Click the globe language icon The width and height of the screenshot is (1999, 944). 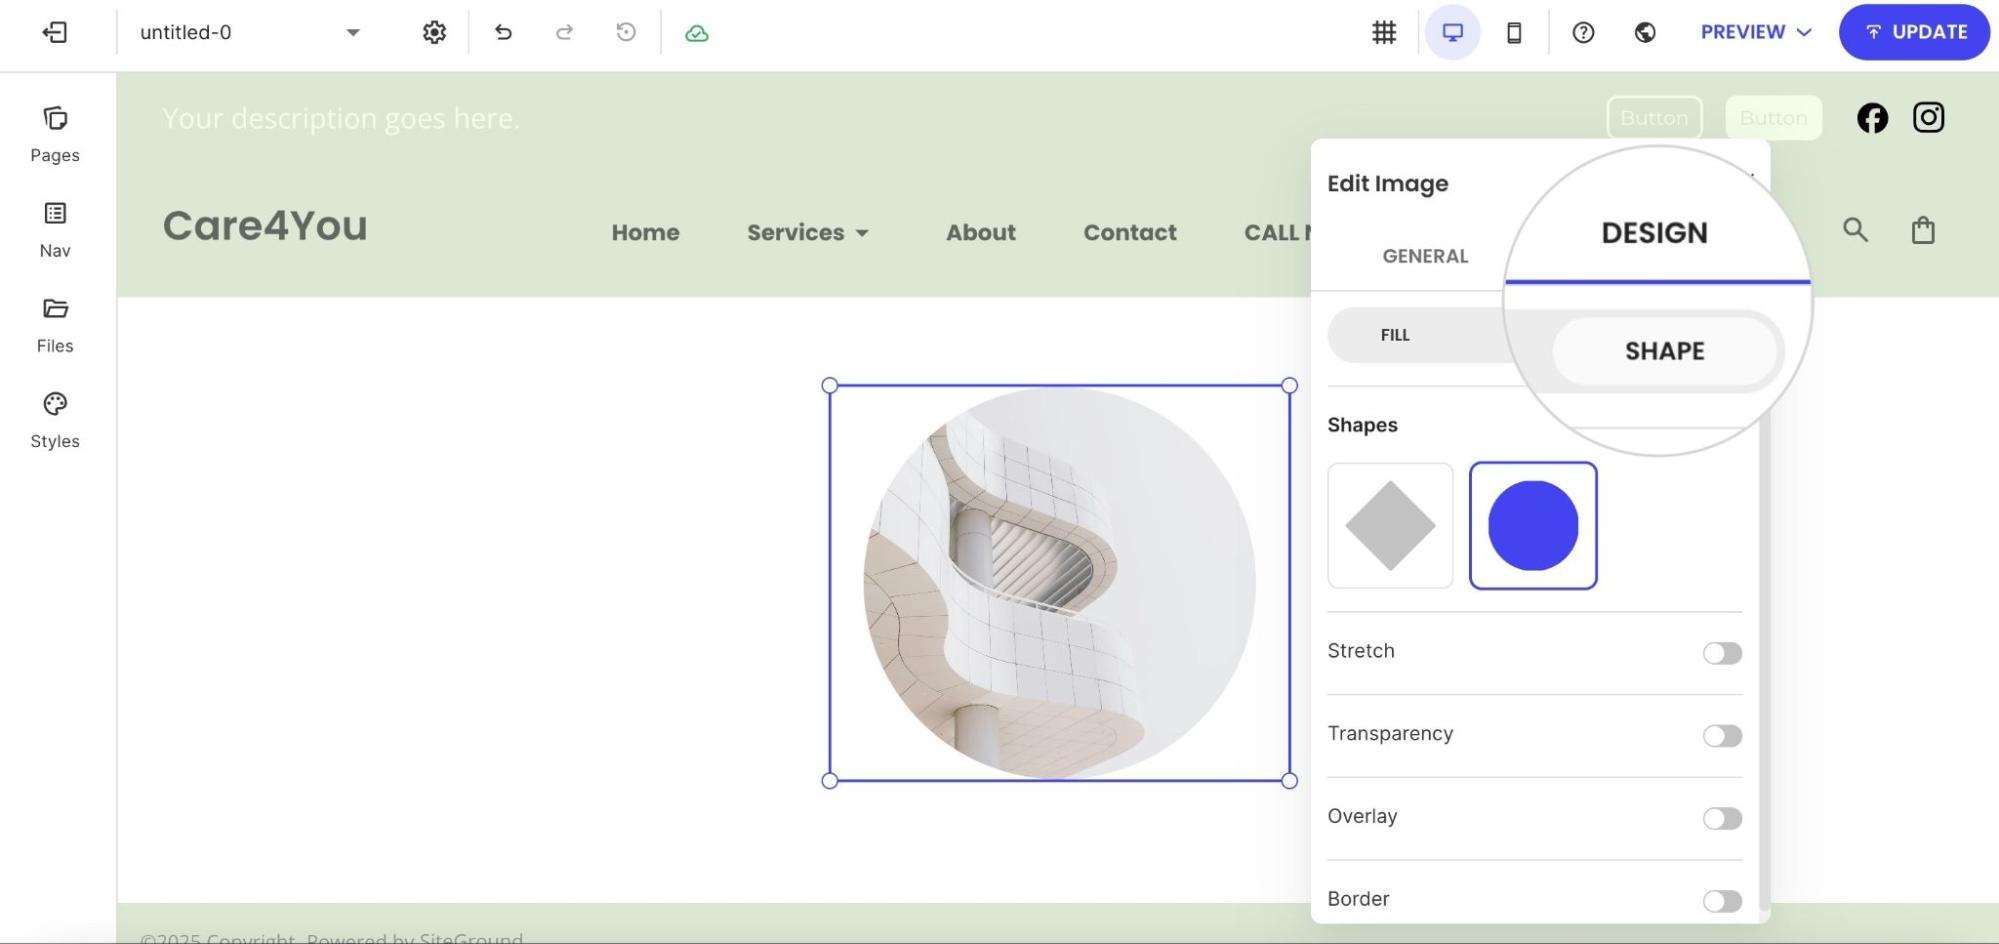1645,32
